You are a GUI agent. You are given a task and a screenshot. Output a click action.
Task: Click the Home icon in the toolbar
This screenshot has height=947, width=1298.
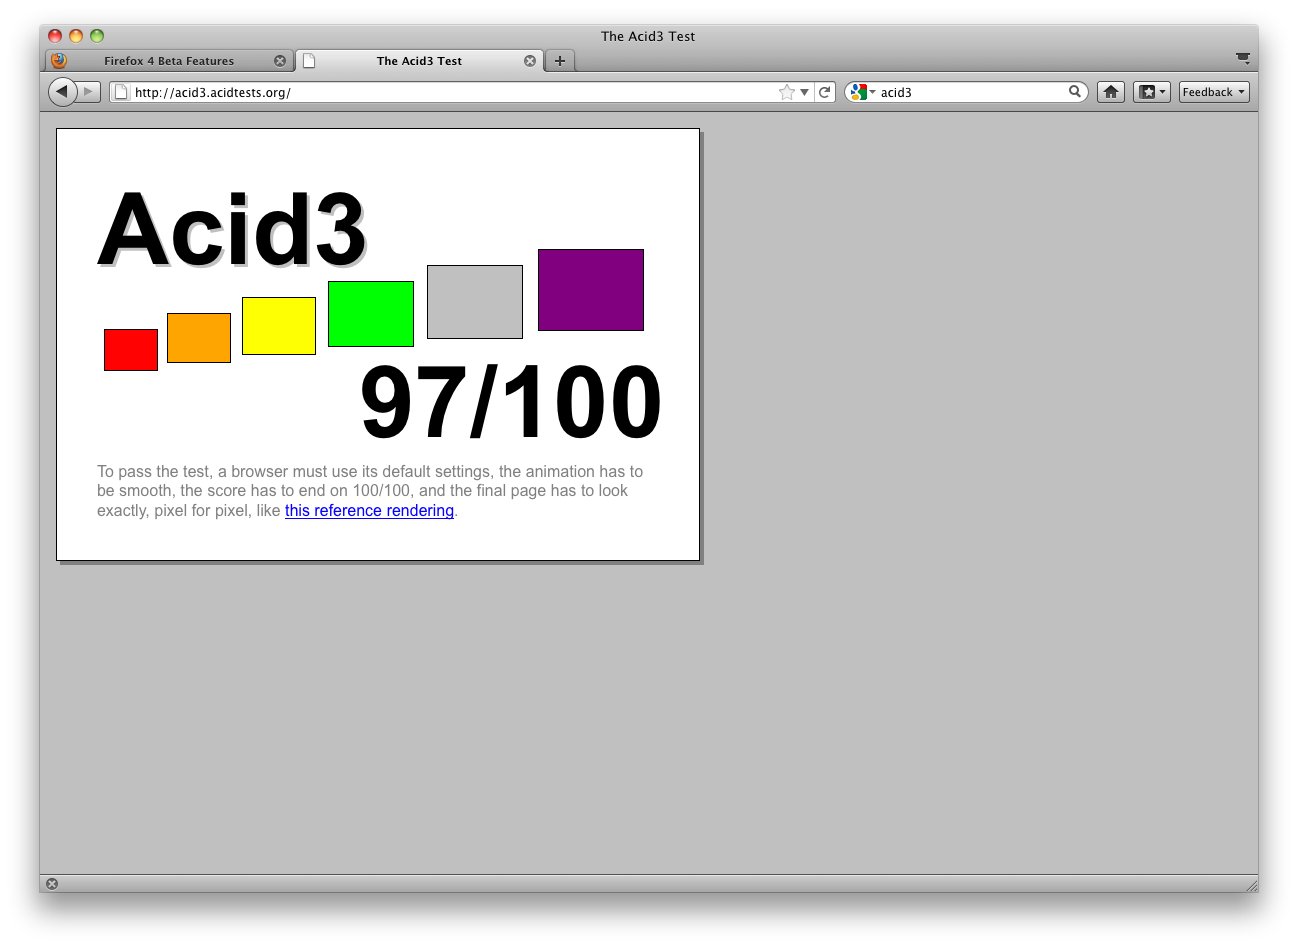click(1110, 91)
